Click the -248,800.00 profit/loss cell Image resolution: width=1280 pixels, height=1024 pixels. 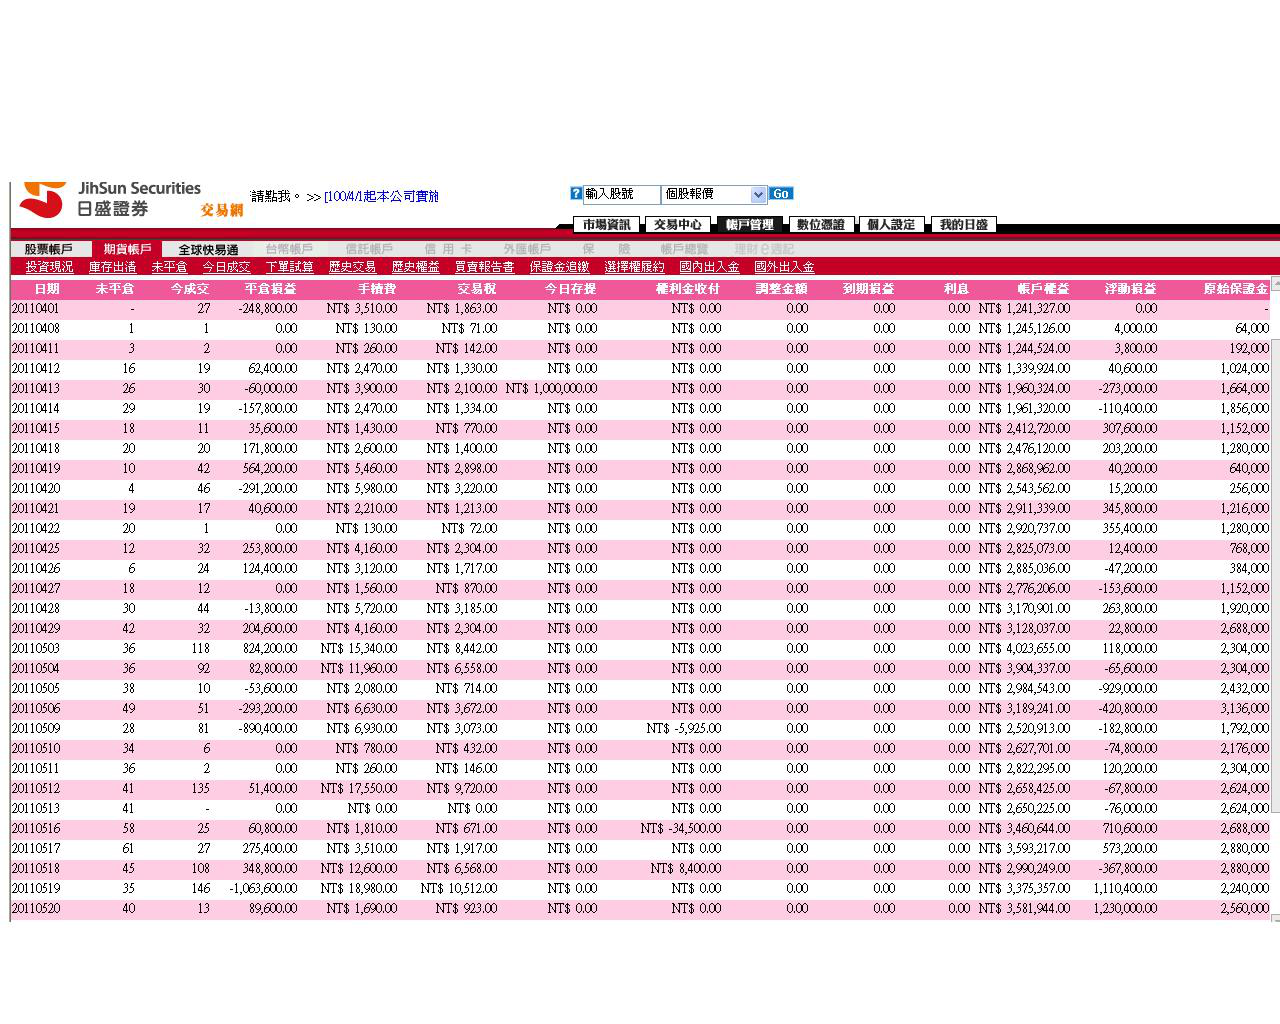[x=268, y=309]
